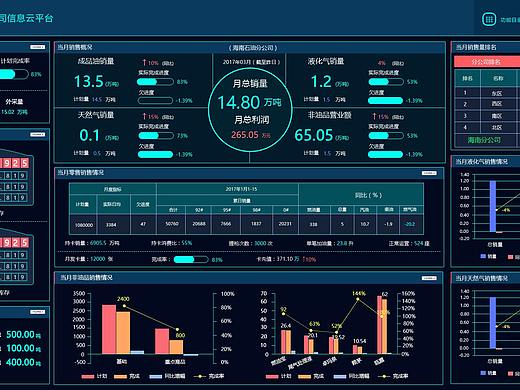The height and width of the screenshot is (390, 520).
Task: Click the white button in the non-oil sales panel header
Action: coord(429,278)
